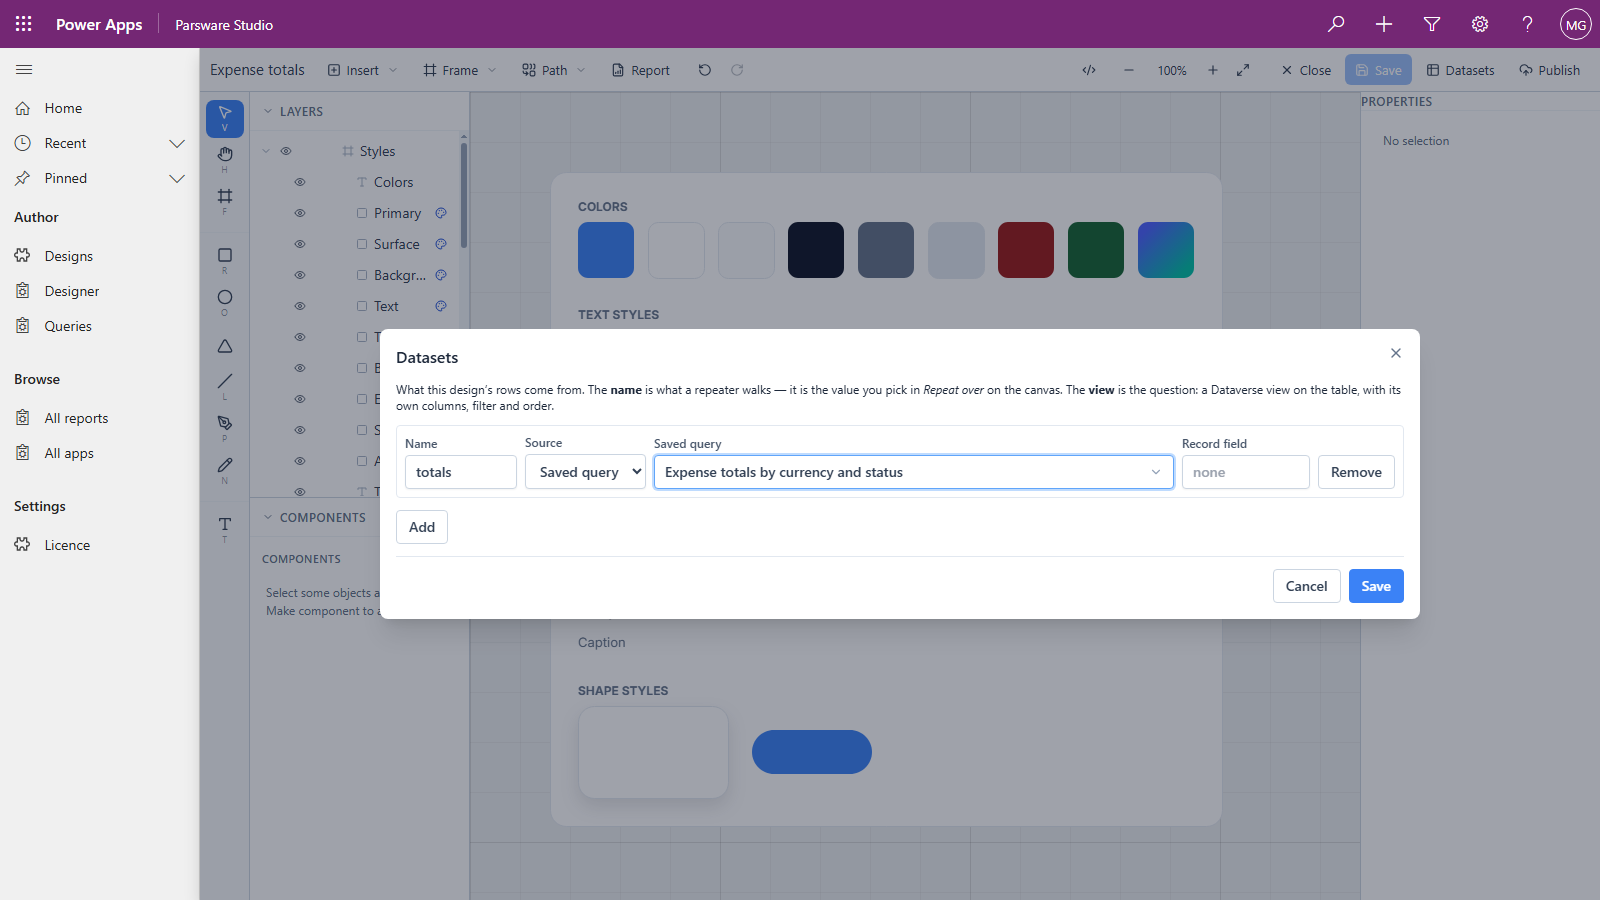Select the line tool
The height and width of the screenshot is (900, 1600).
click(x=225, y=385)
